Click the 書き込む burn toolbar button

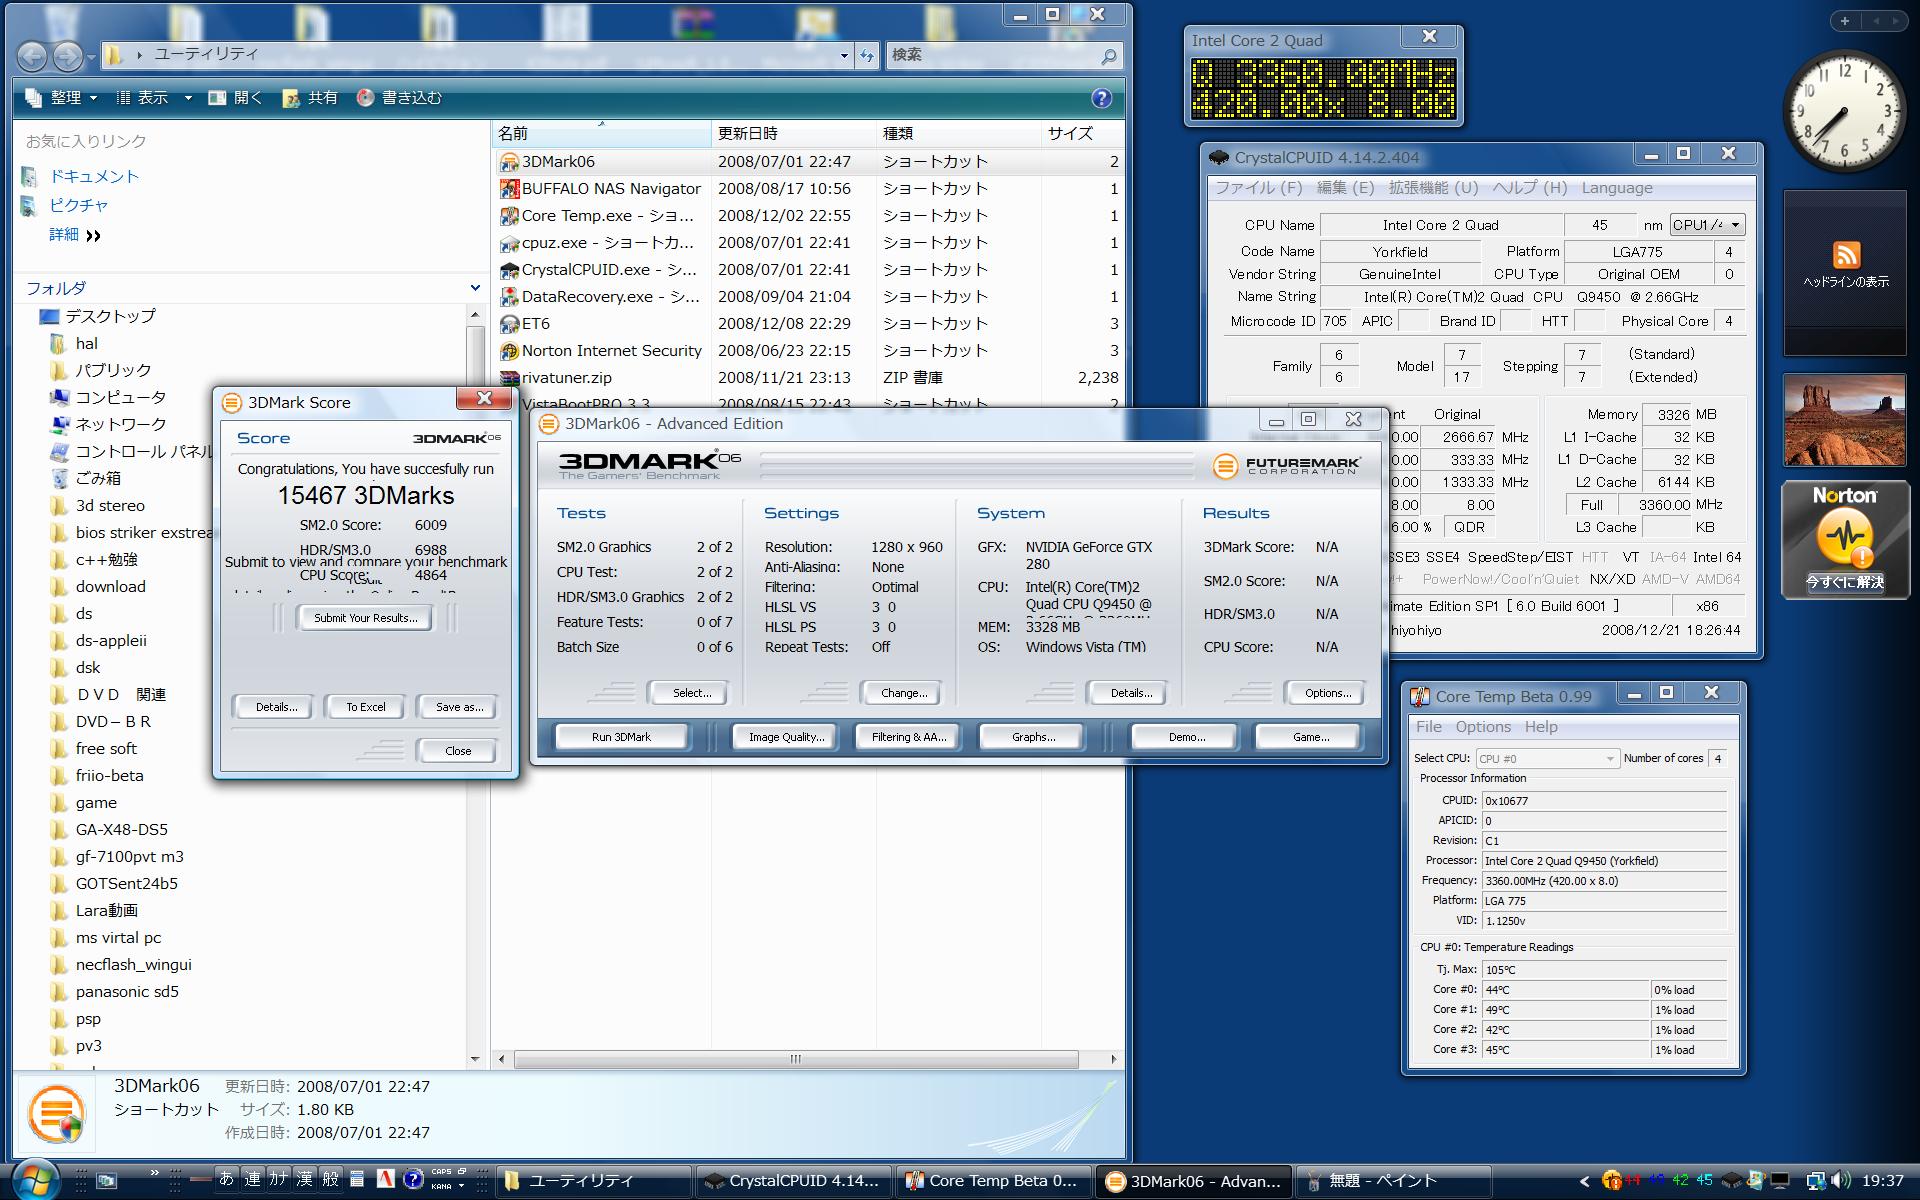tap(399, 98)
